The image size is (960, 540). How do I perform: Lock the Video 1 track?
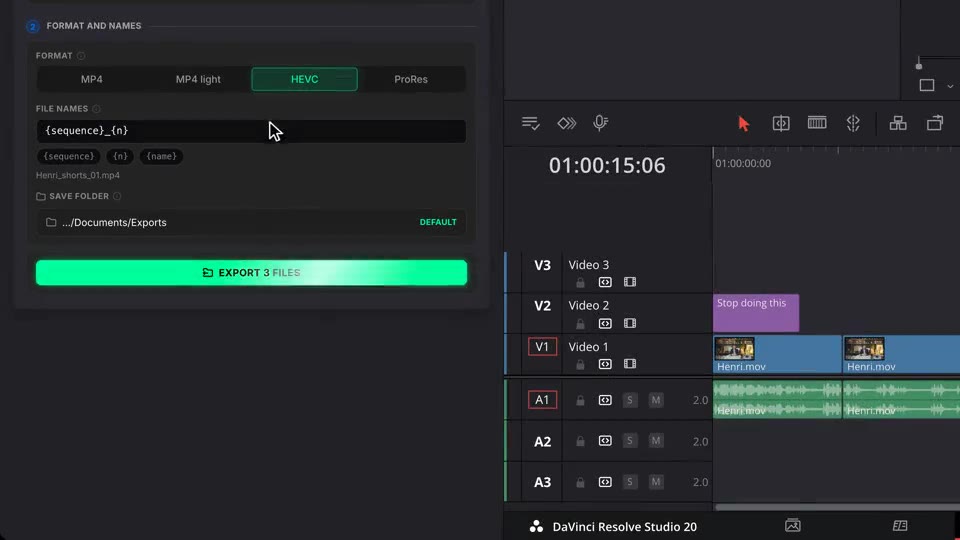pos(580,365)
